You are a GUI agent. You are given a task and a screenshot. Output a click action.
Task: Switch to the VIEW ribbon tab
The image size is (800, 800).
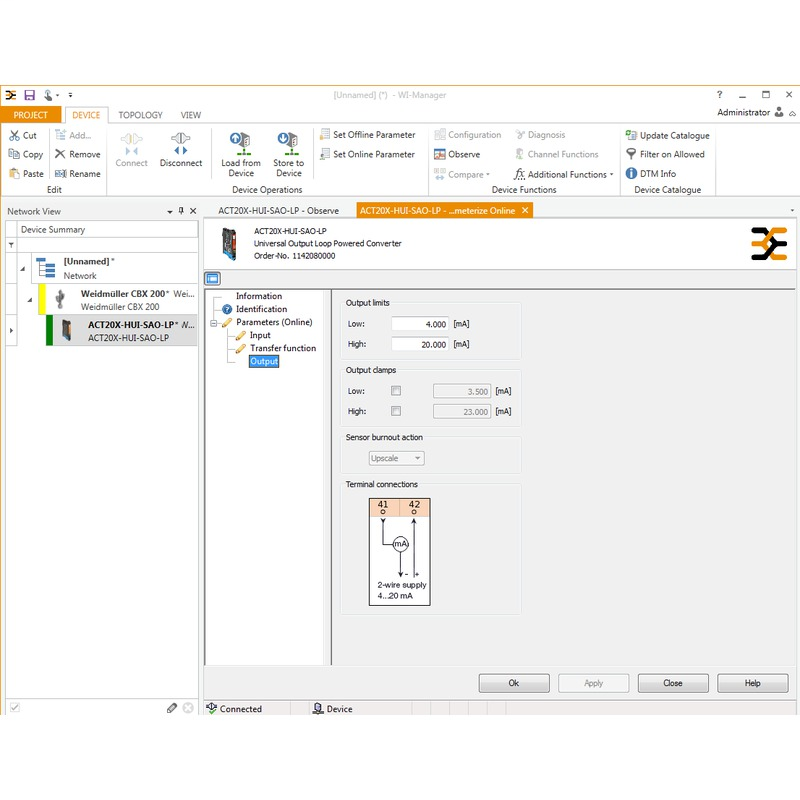click(x=190, y=115)
